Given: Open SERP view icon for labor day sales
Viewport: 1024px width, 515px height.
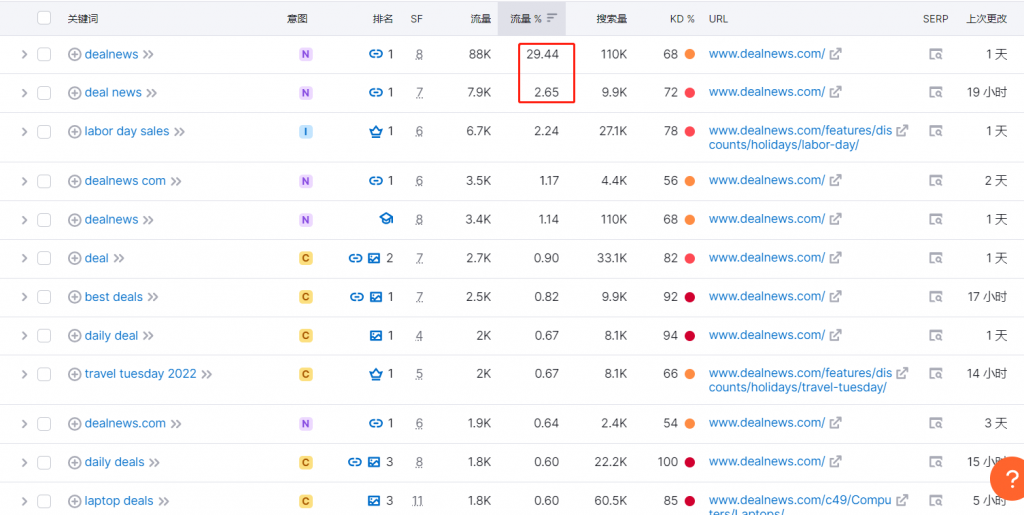Looking at the screenshot, I should pos(936,132).
